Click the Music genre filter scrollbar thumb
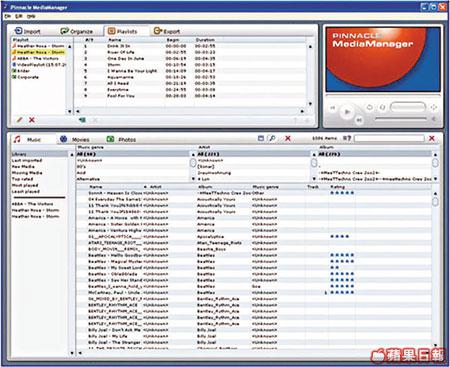 tap(193, 163)
